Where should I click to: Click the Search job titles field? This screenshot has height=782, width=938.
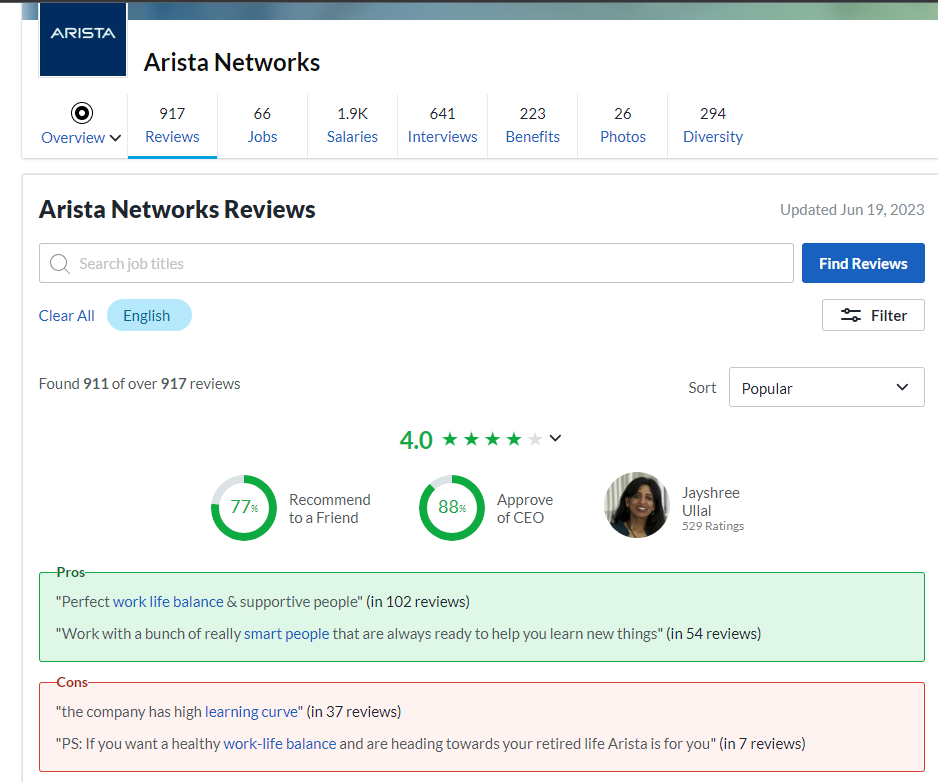416,263
